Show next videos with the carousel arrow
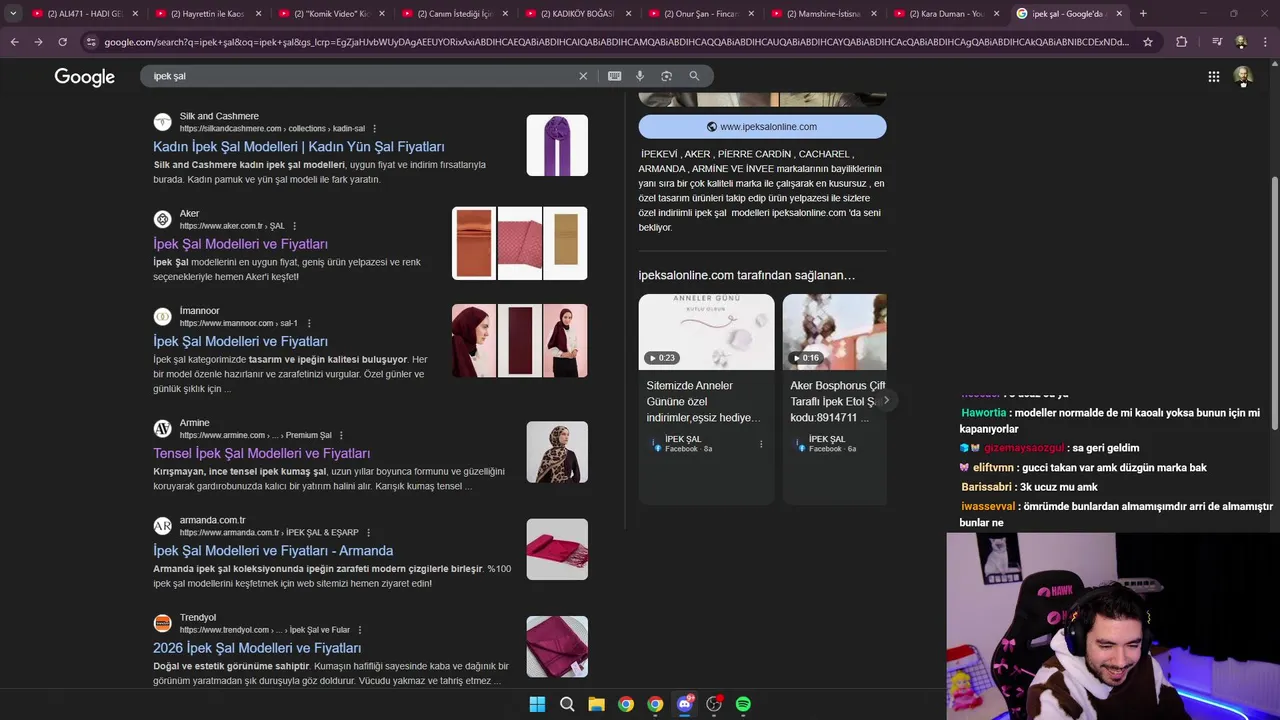The width and height of the screenshot is (1280, 720). 886,400
